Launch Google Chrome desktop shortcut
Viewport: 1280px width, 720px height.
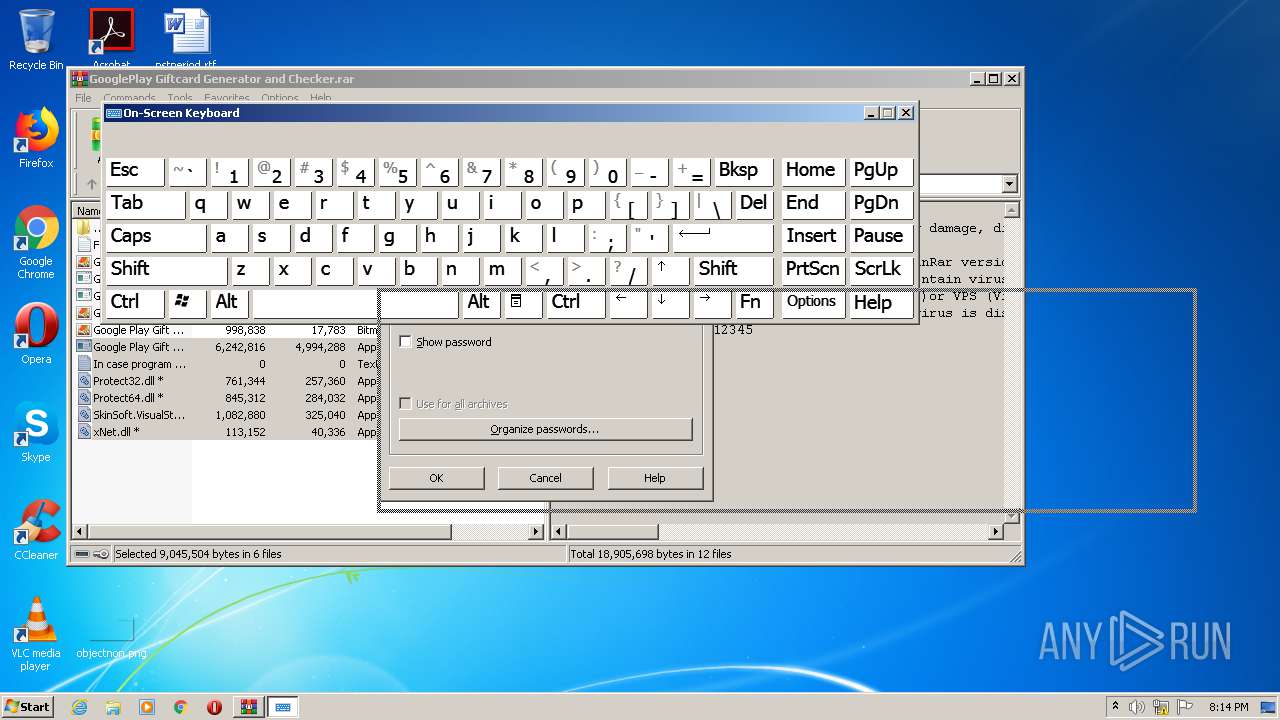(36, 242)
